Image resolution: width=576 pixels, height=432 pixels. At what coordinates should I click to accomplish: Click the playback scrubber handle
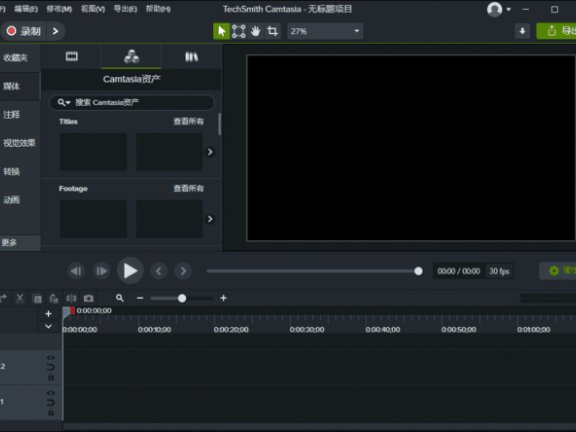point(418,271)
